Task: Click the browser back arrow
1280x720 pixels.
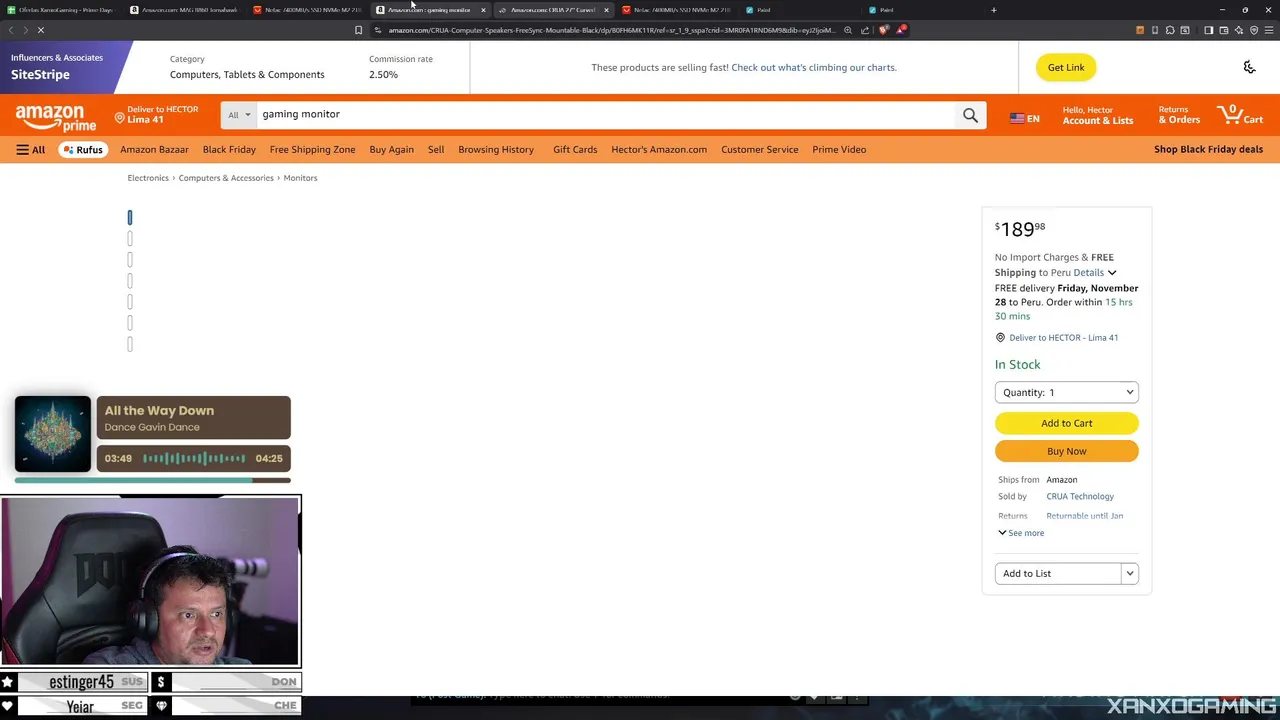Action: pos(11,30)
